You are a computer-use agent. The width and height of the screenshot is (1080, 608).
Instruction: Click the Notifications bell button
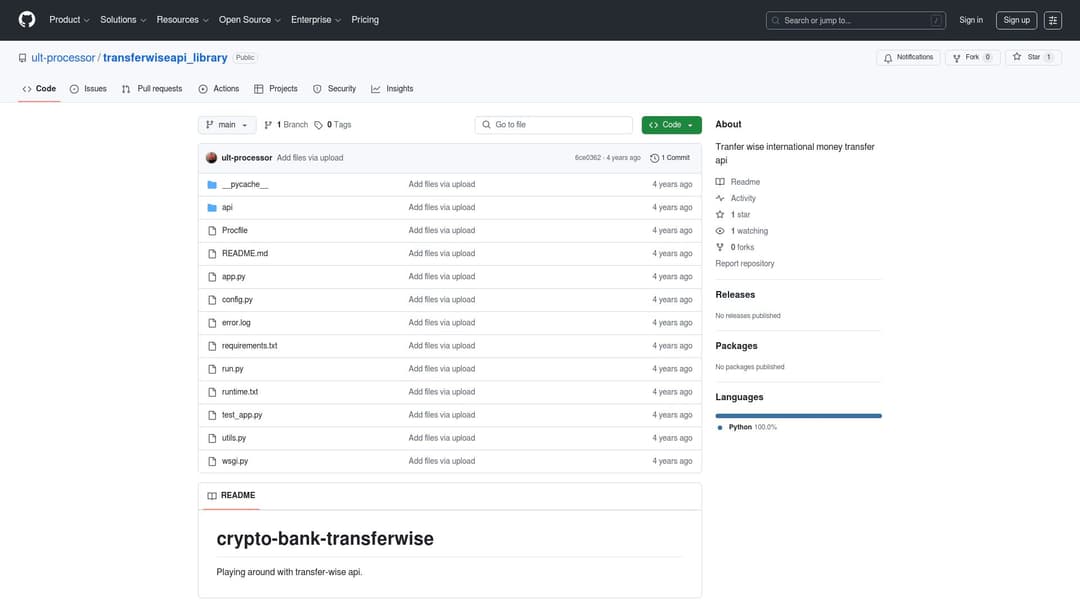click(x=908, y=58)
